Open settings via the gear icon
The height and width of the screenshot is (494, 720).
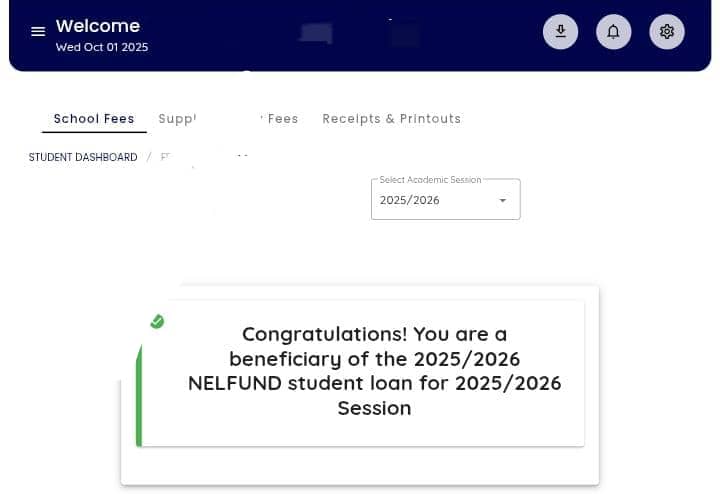pyautogui.click(x=667, y=32)
